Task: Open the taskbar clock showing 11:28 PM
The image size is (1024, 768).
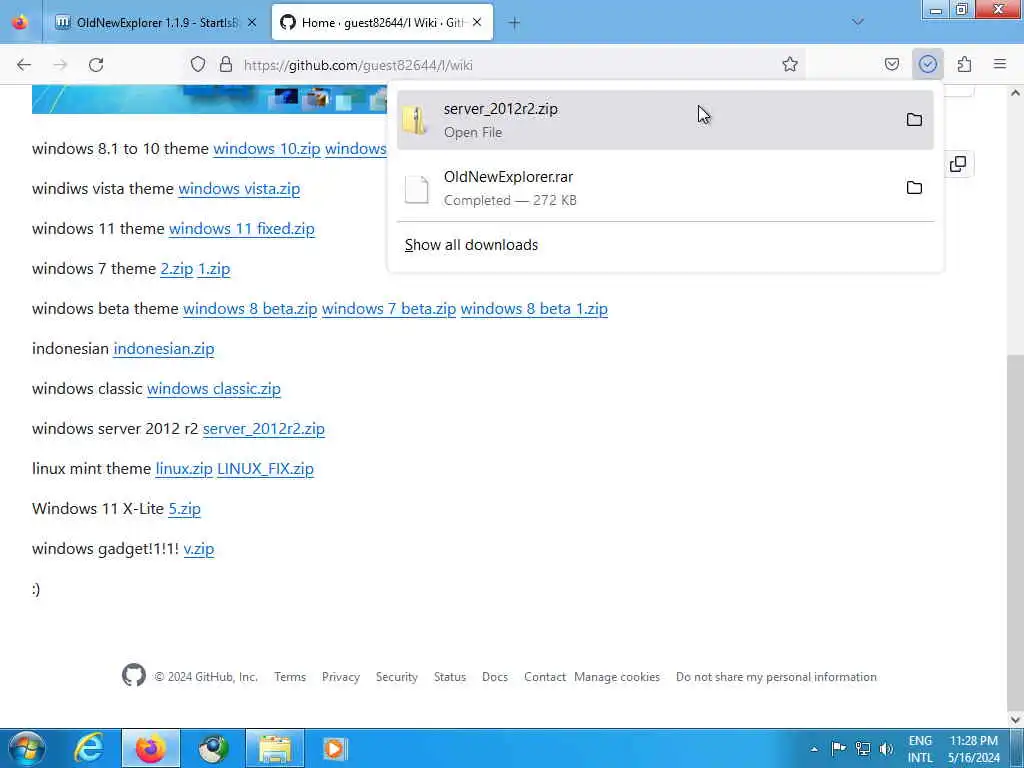Action: pyautogui.click(x=974, y=749)
